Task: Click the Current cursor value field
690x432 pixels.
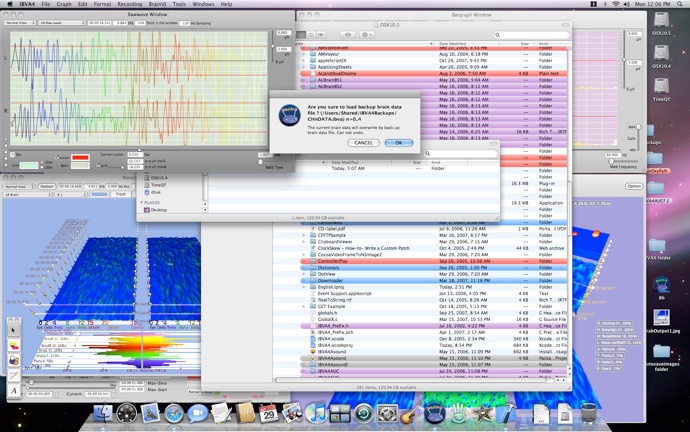Action: [135, 155]
